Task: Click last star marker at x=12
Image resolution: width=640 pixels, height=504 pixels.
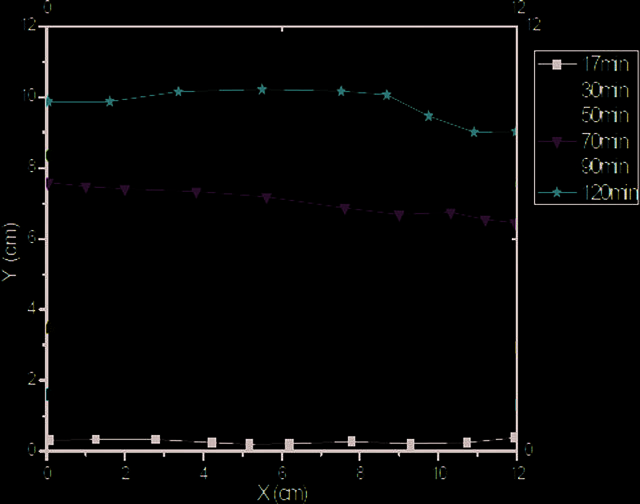Action: click(515, 132)
